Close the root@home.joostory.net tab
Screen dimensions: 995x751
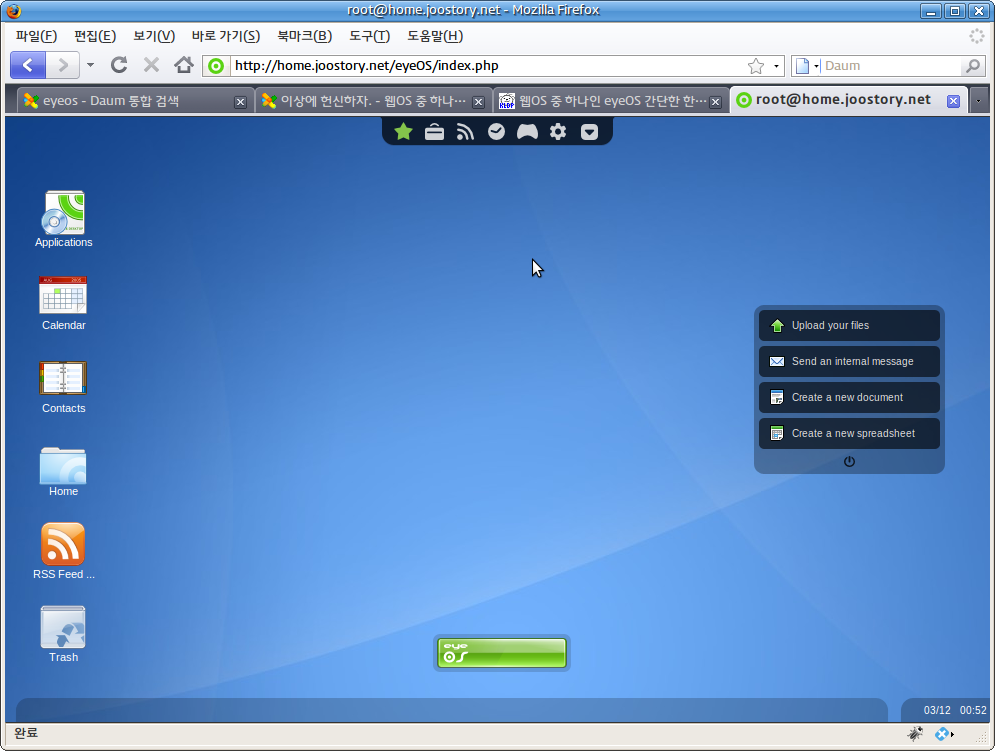[953, 101]
